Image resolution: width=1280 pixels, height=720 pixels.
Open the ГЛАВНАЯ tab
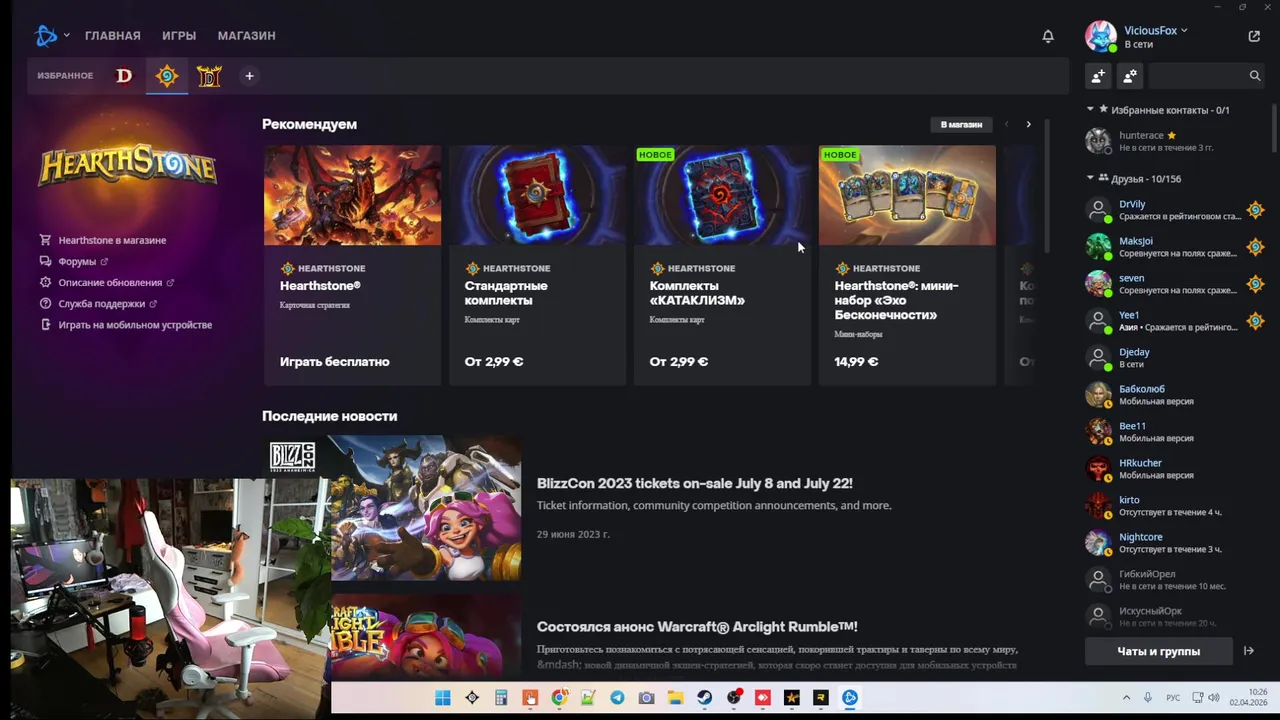click(x=113, y=36)
